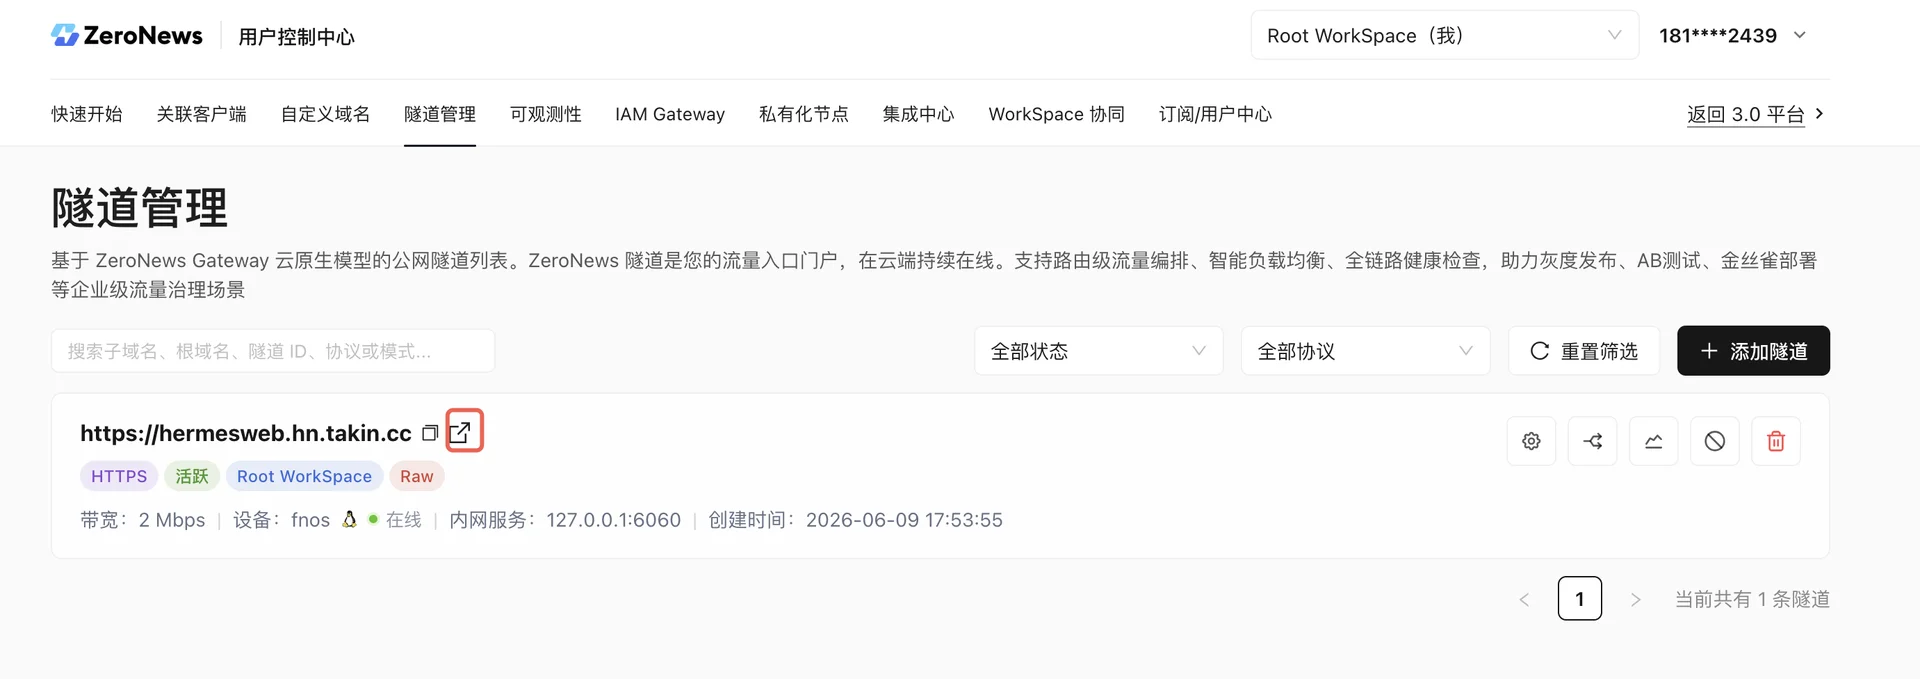Click the ZeroNews logo
This screenshot has height=679, width=1920.
tap(127, 36)
